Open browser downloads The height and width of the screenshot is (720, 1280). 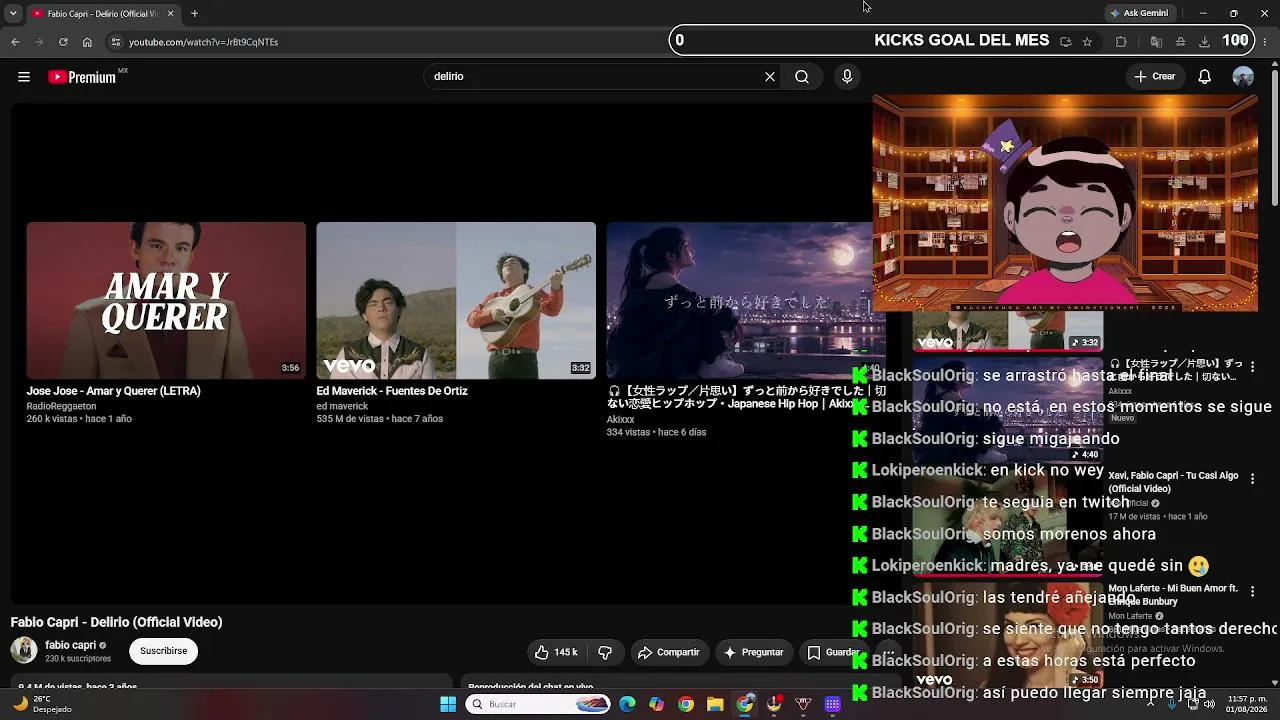tap(1204, 42)
